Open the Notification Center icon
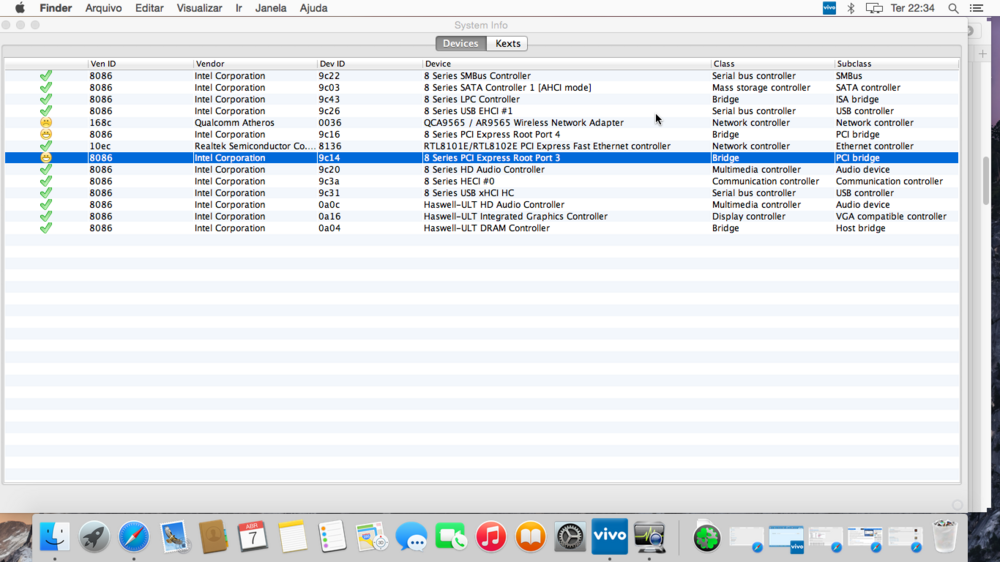 (977, 8)
